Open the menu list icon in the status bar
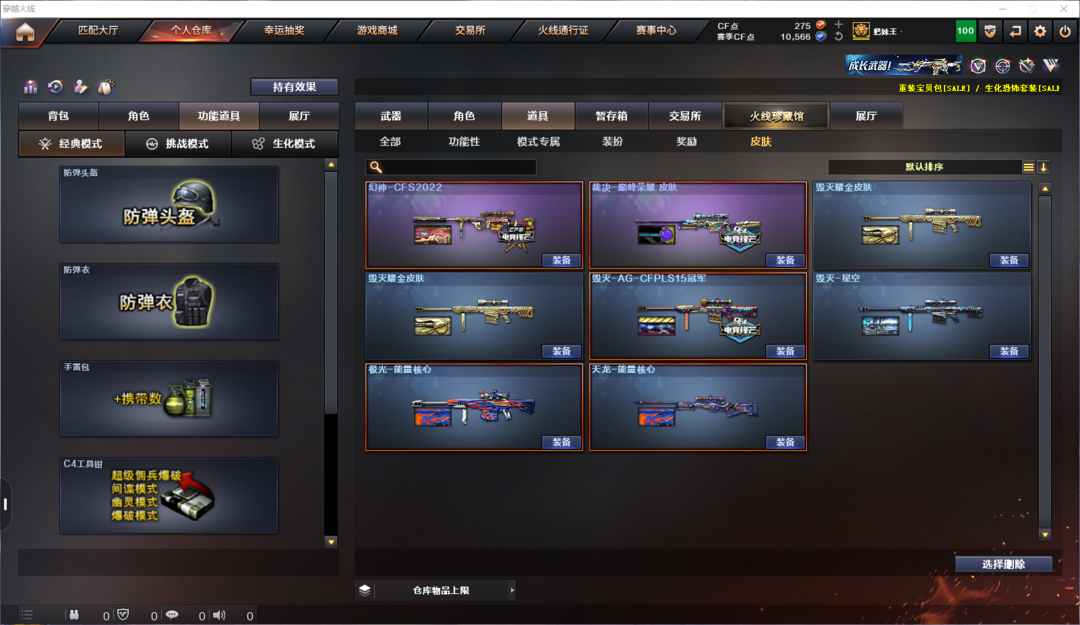This screenshot has width=1080, height=625. [27, 615]
